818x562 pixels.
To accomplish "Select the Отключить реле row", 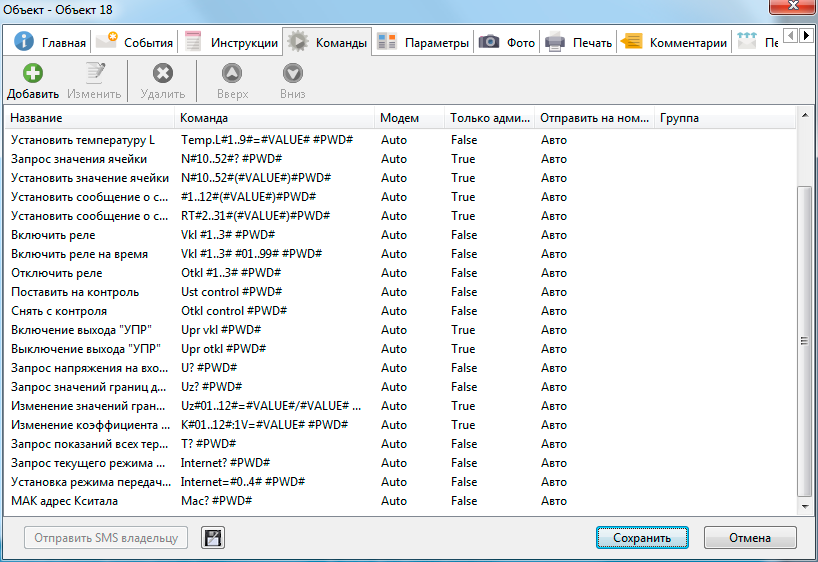I will point(400,273).
